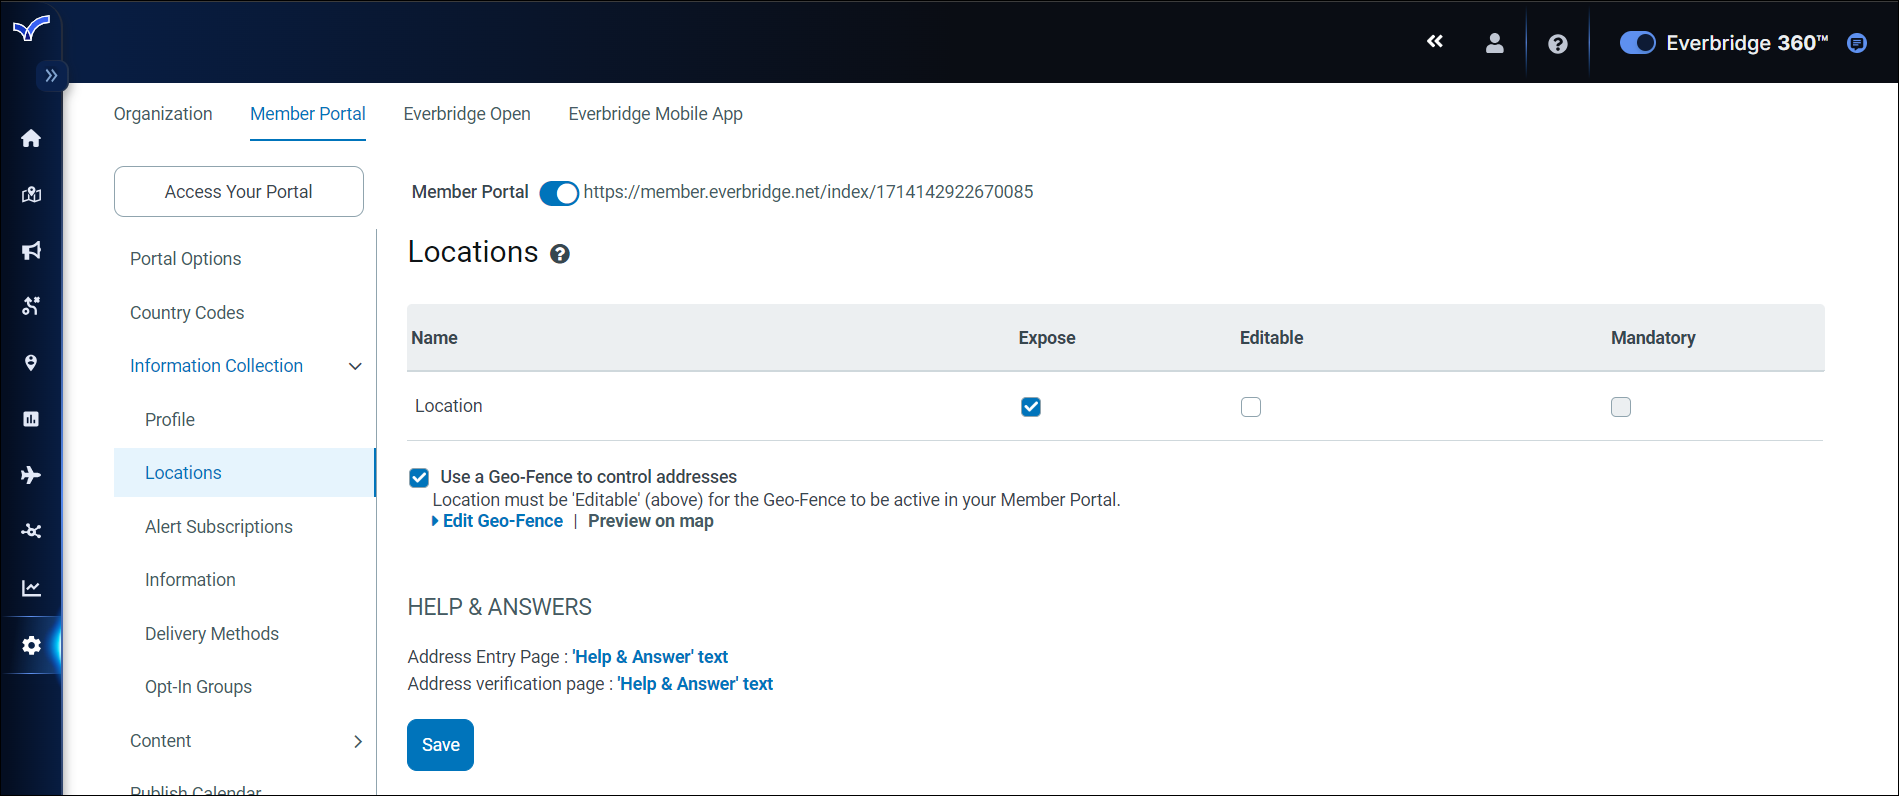Screen dimensions: 1899x796
Task: Expand the left navigation sidebar
Action: [51, 76]
